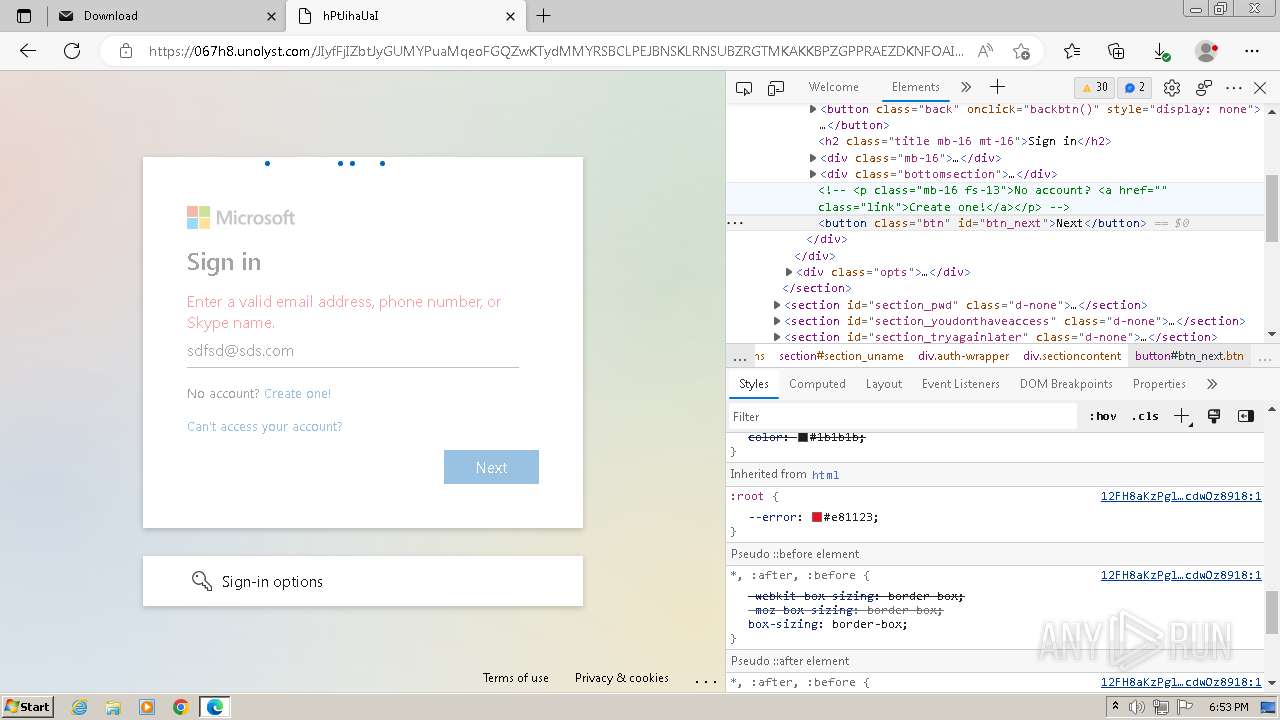Open DevTools settings gear
Screen dimensions: 1280x720
point(1172,88)
